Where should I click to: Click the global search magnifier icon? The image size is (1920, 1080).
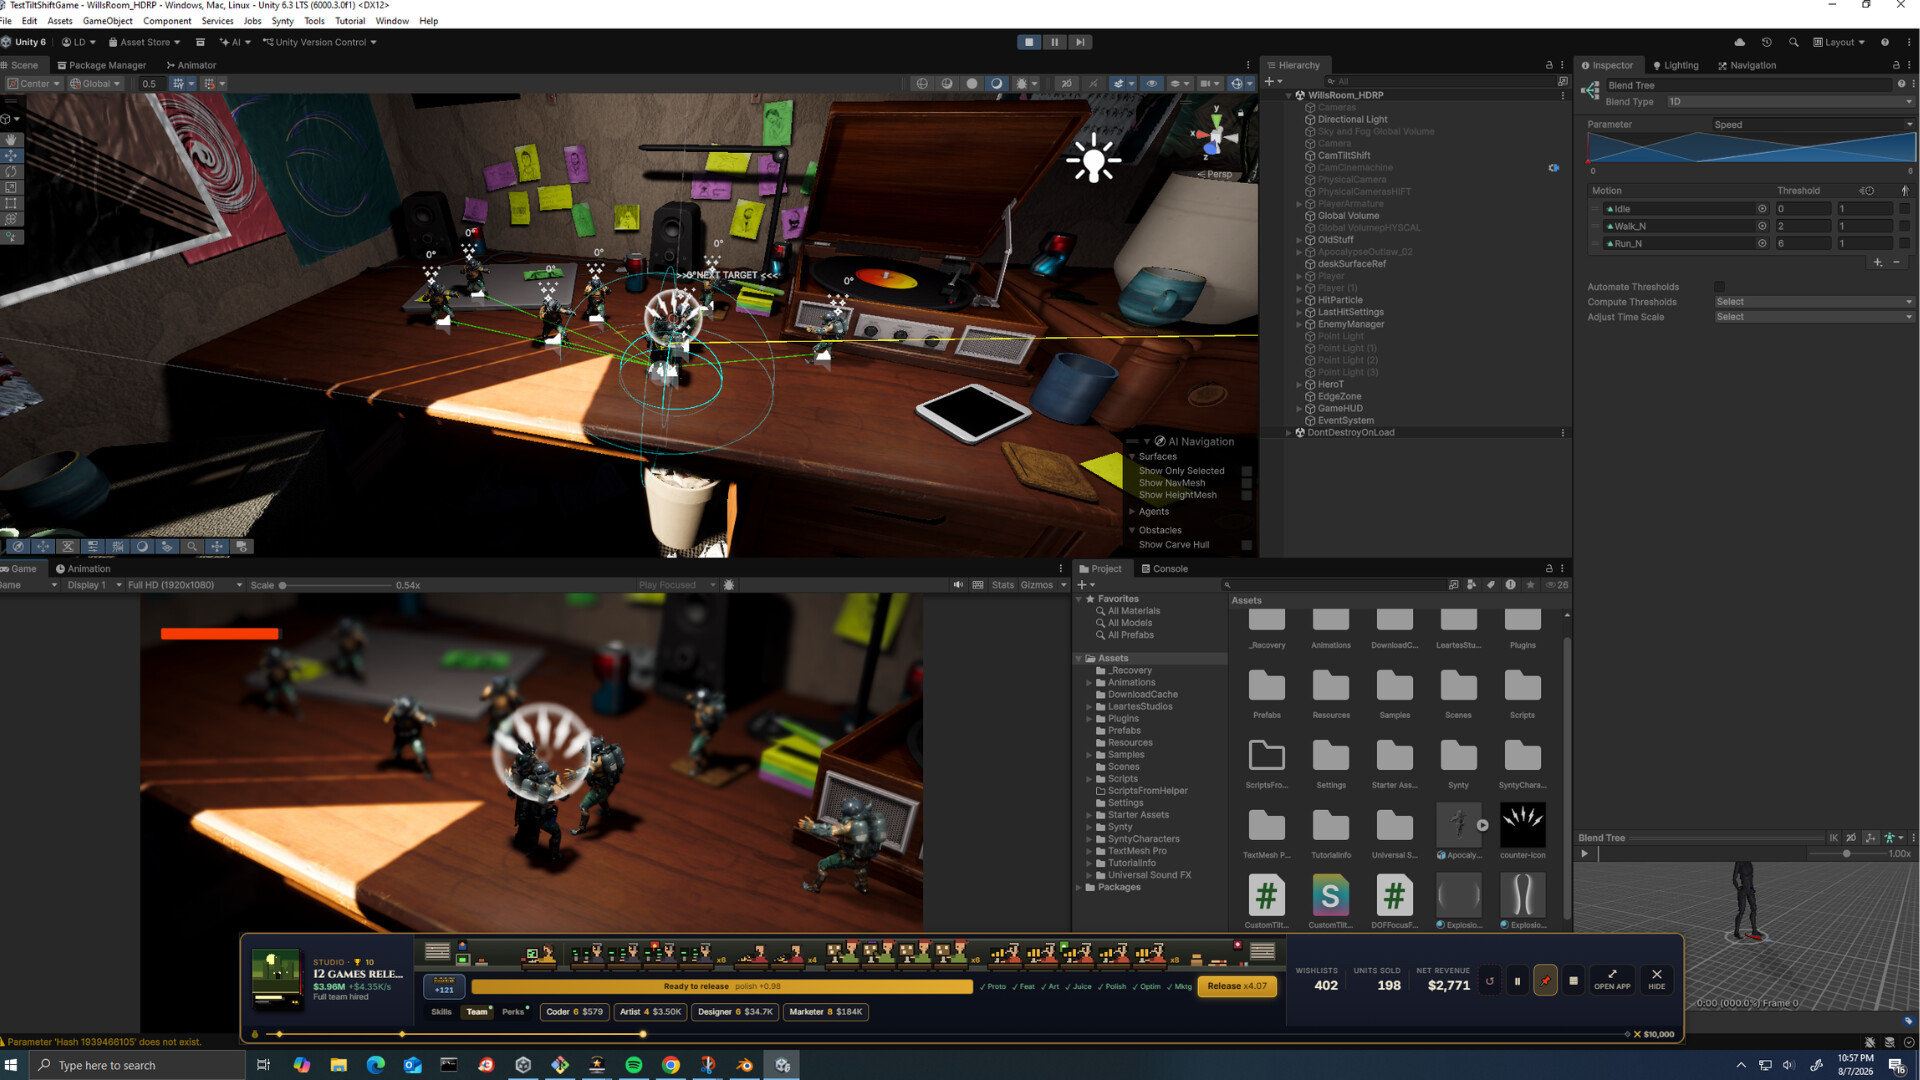tap(1794, 42)
